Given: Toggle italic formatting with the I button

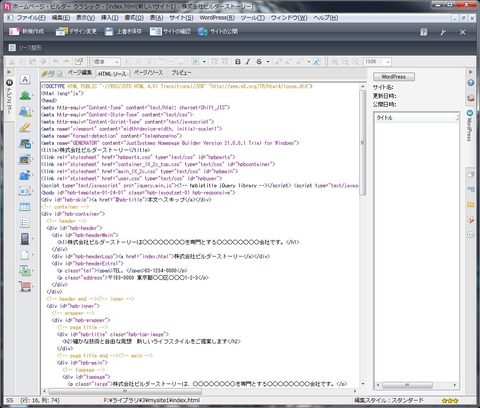Looking at the screenshot, I should [248, 62].
